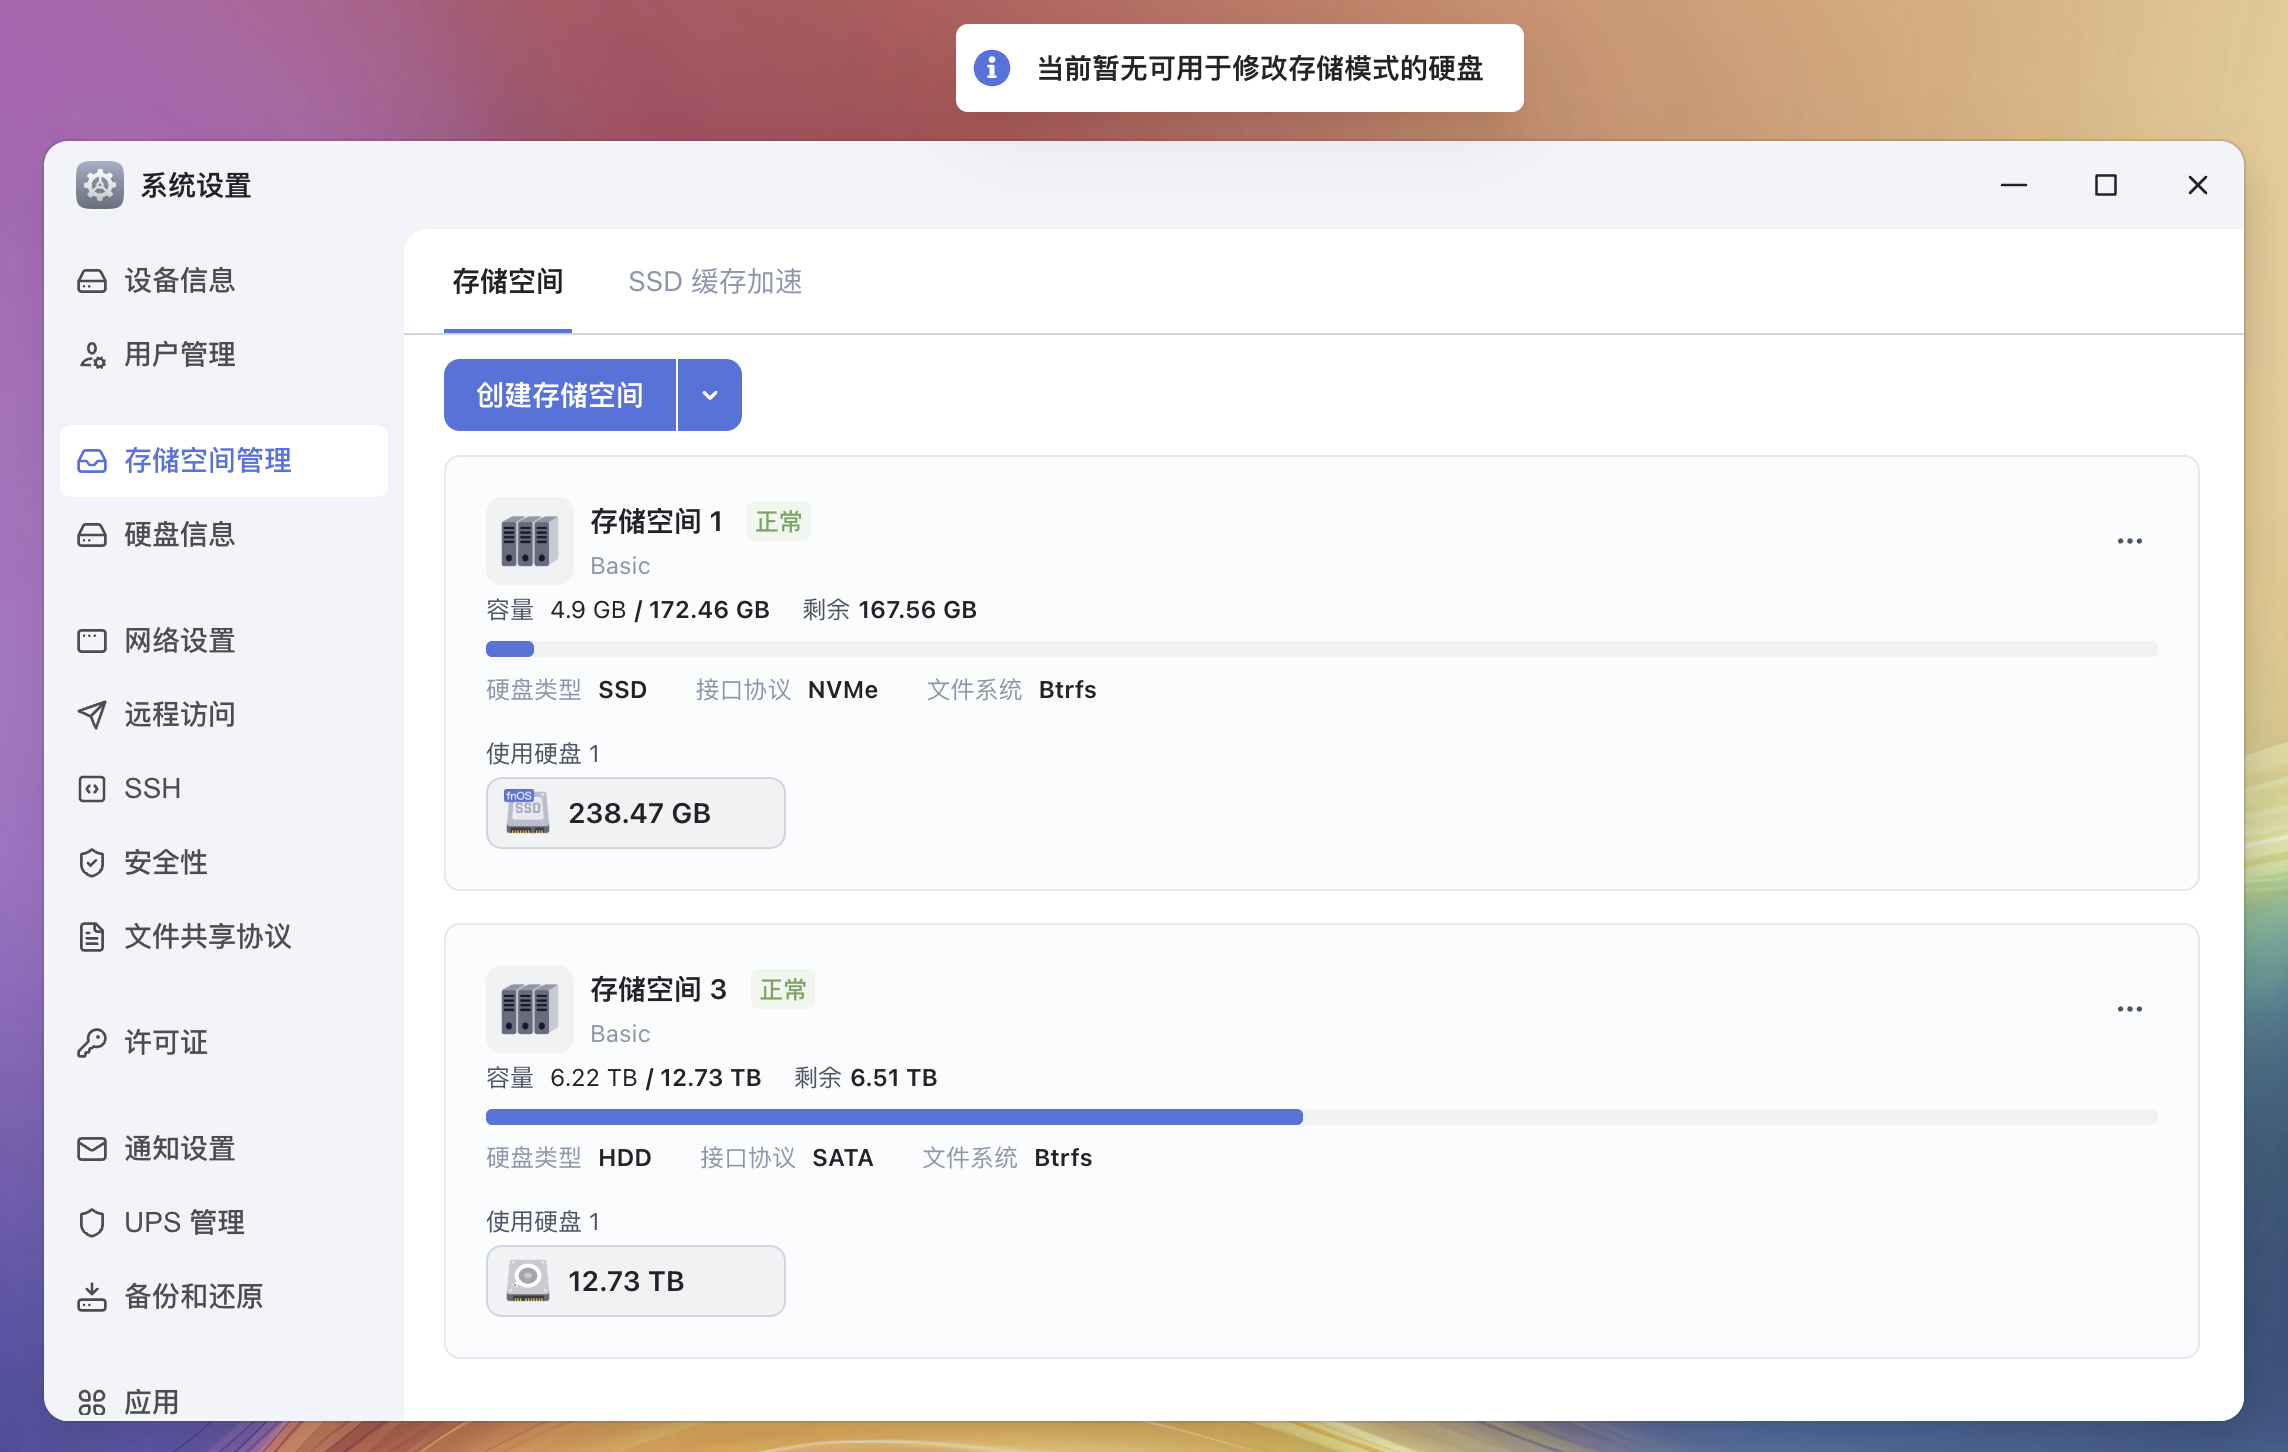This screenshot has height=1452, width=2288.
Task: Expand the 创建存储空间 dropdown arrow
Action: click(x=710, y=395)
